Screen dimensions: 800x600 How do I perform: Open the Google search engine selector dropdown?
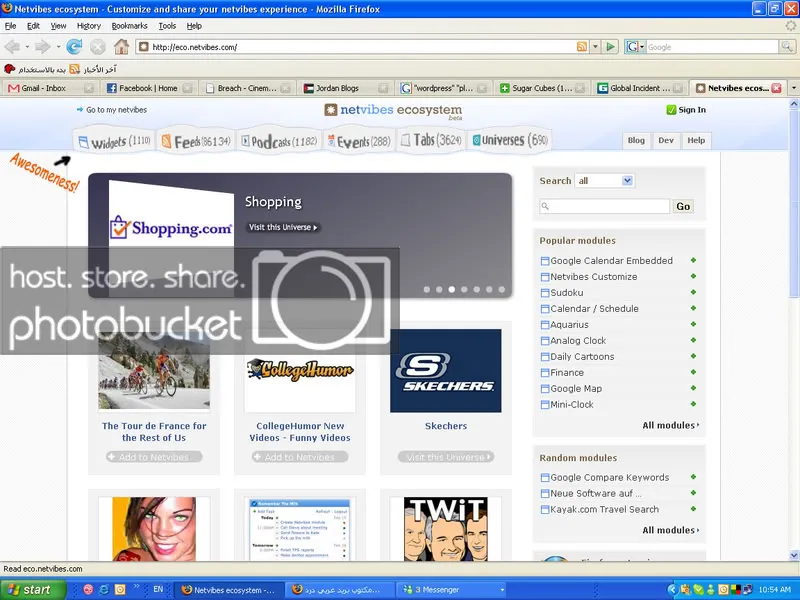[634, 47]
